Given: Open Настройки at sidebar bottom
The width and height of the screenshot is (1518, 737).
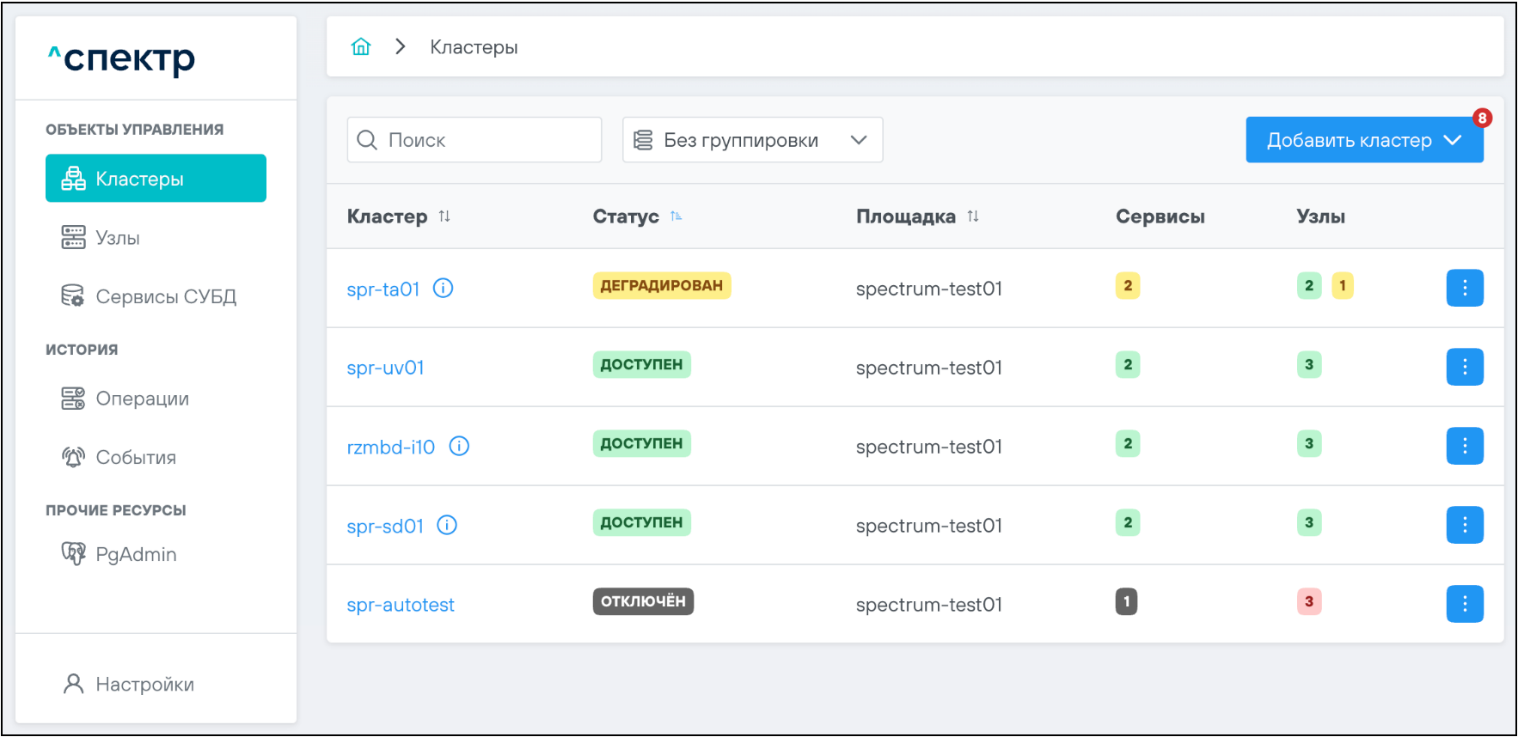Looking at the screenshot, I should [x=144, y=684].
